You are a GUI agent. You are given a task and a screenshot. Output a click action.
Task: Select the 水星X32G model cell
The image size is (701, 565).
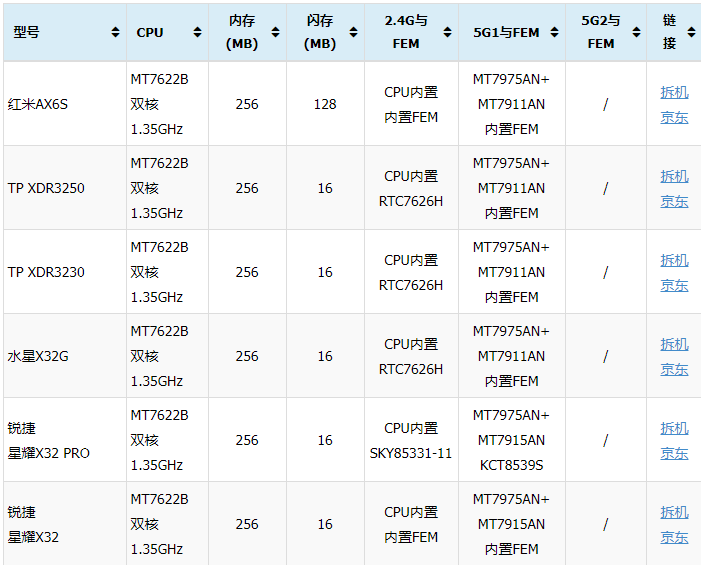(x=65, y=356)
